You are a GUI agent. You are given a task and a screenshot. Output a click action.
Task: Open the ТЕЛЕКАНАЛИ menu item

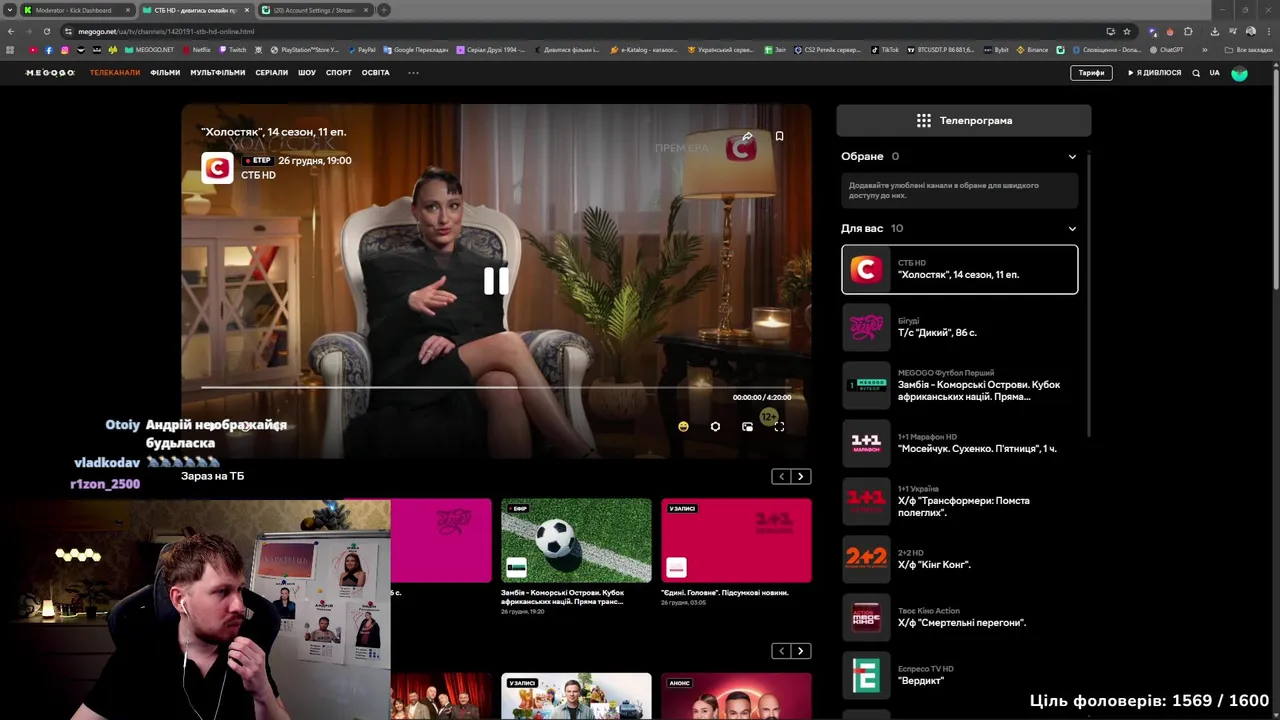(115, 73)
